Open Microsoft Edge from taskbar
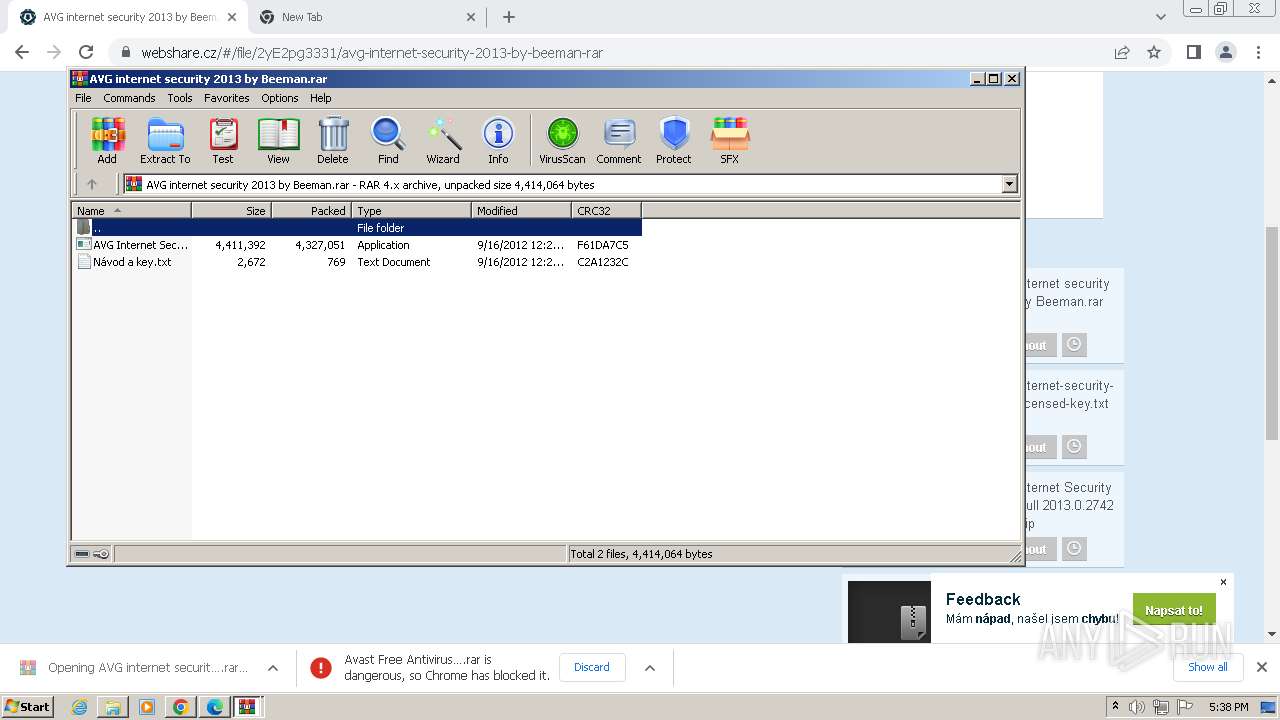The height and width of the screenshot is (720, 1280). (214, 707)
